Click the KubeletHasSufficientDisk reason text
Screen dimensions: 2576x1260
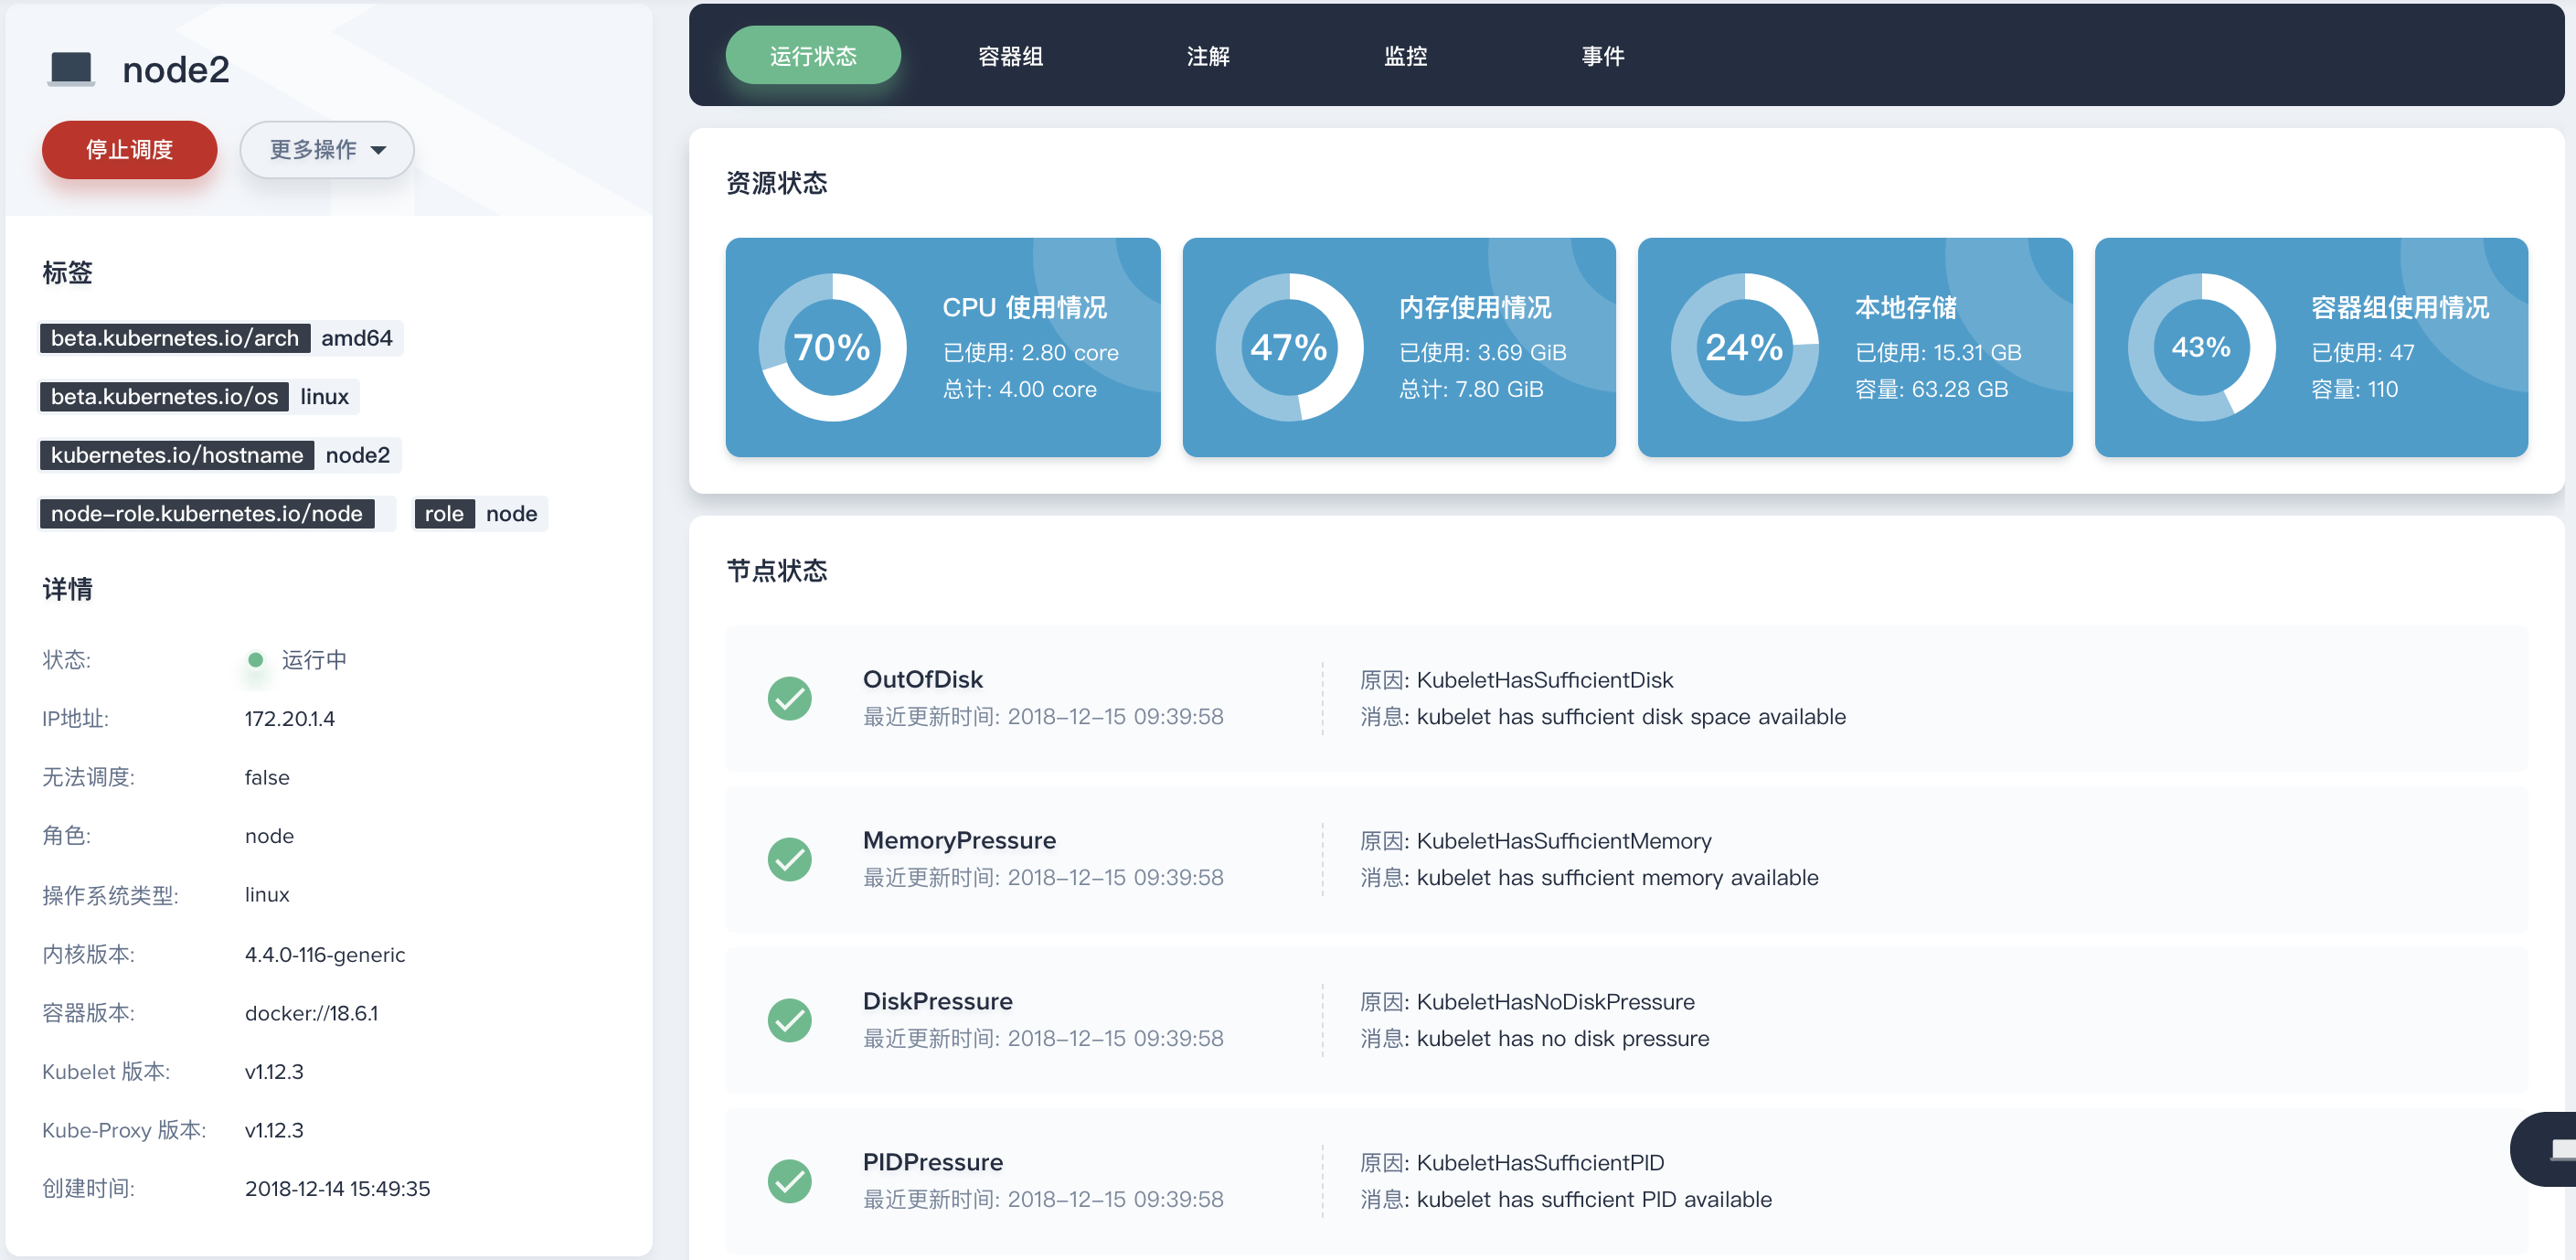1545,680
